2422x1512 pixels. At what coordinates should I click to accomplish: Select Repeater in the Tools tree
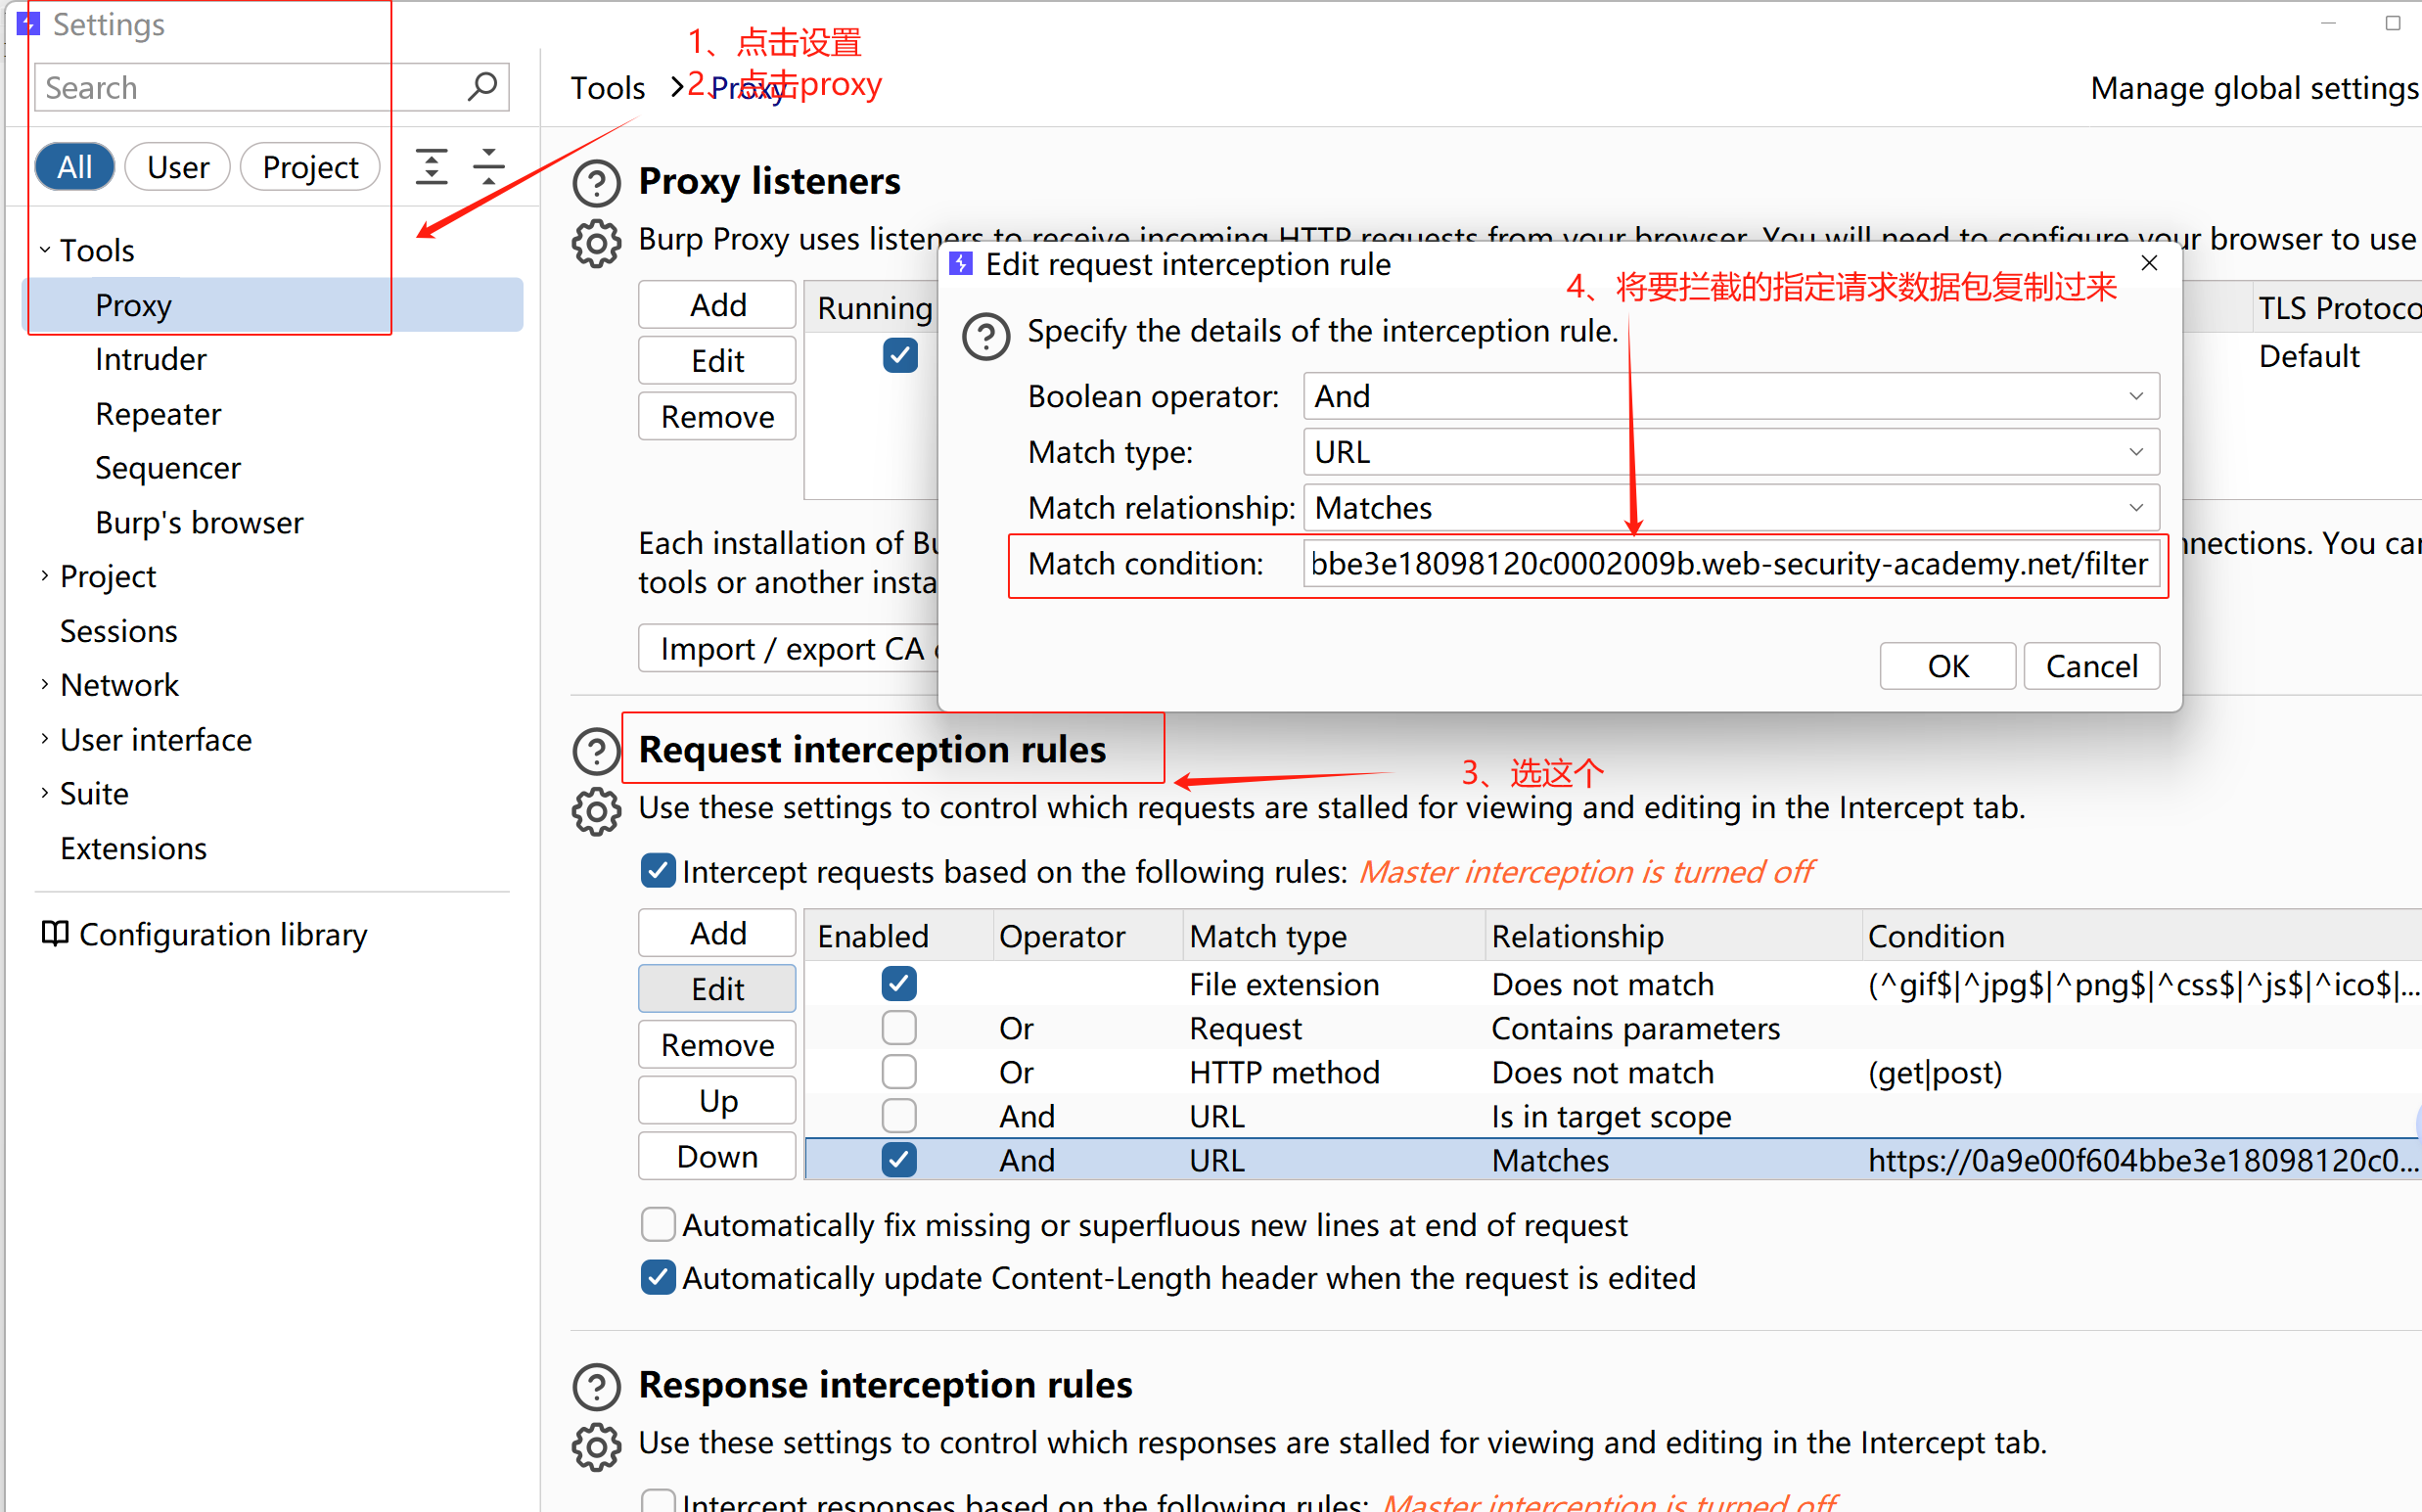(158, 414)
